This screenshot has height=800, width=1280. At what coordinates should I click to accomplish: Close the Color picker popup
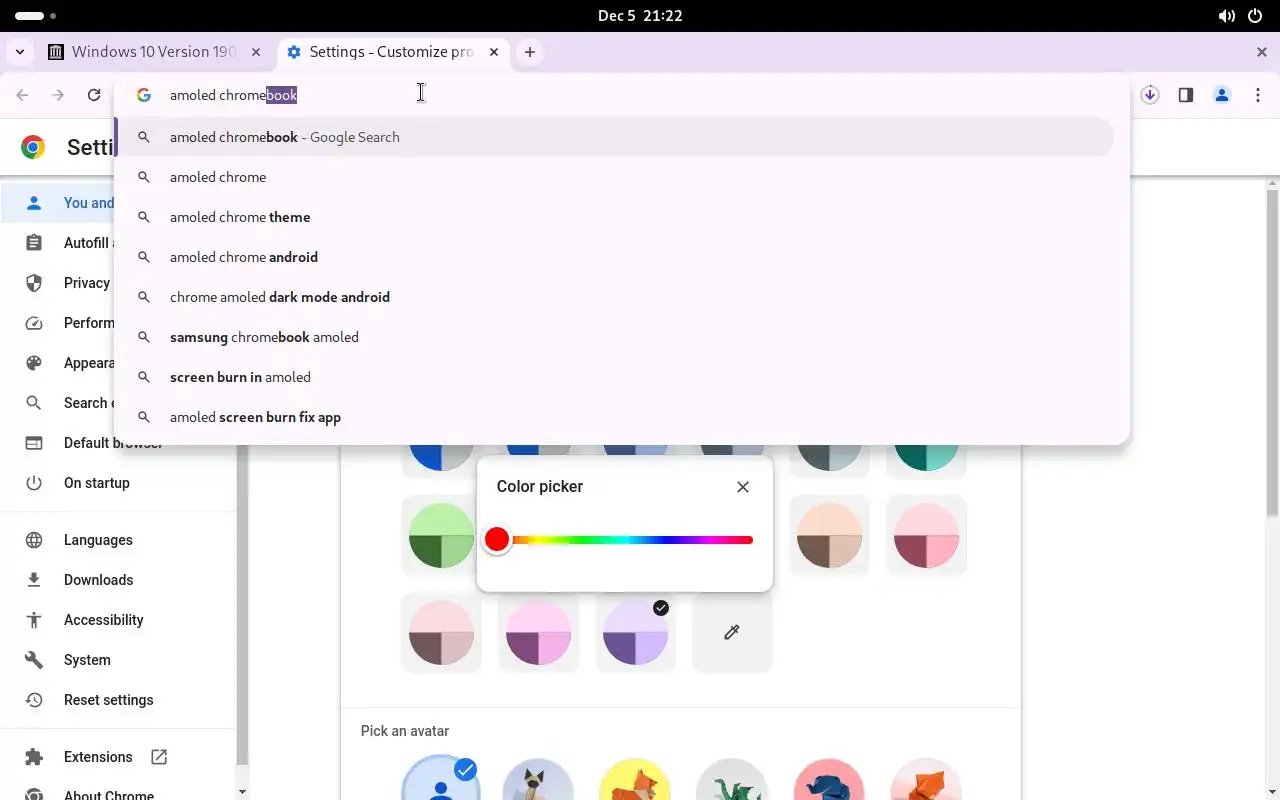click(743, 487)
